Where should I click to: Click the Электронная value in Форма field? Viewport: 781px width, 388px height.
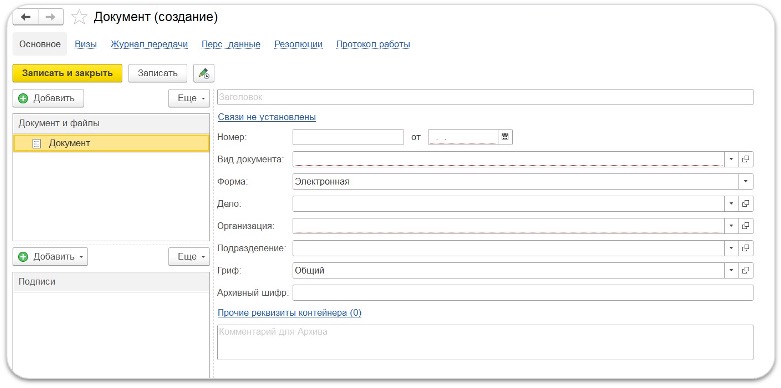click(x=322, y=181)
